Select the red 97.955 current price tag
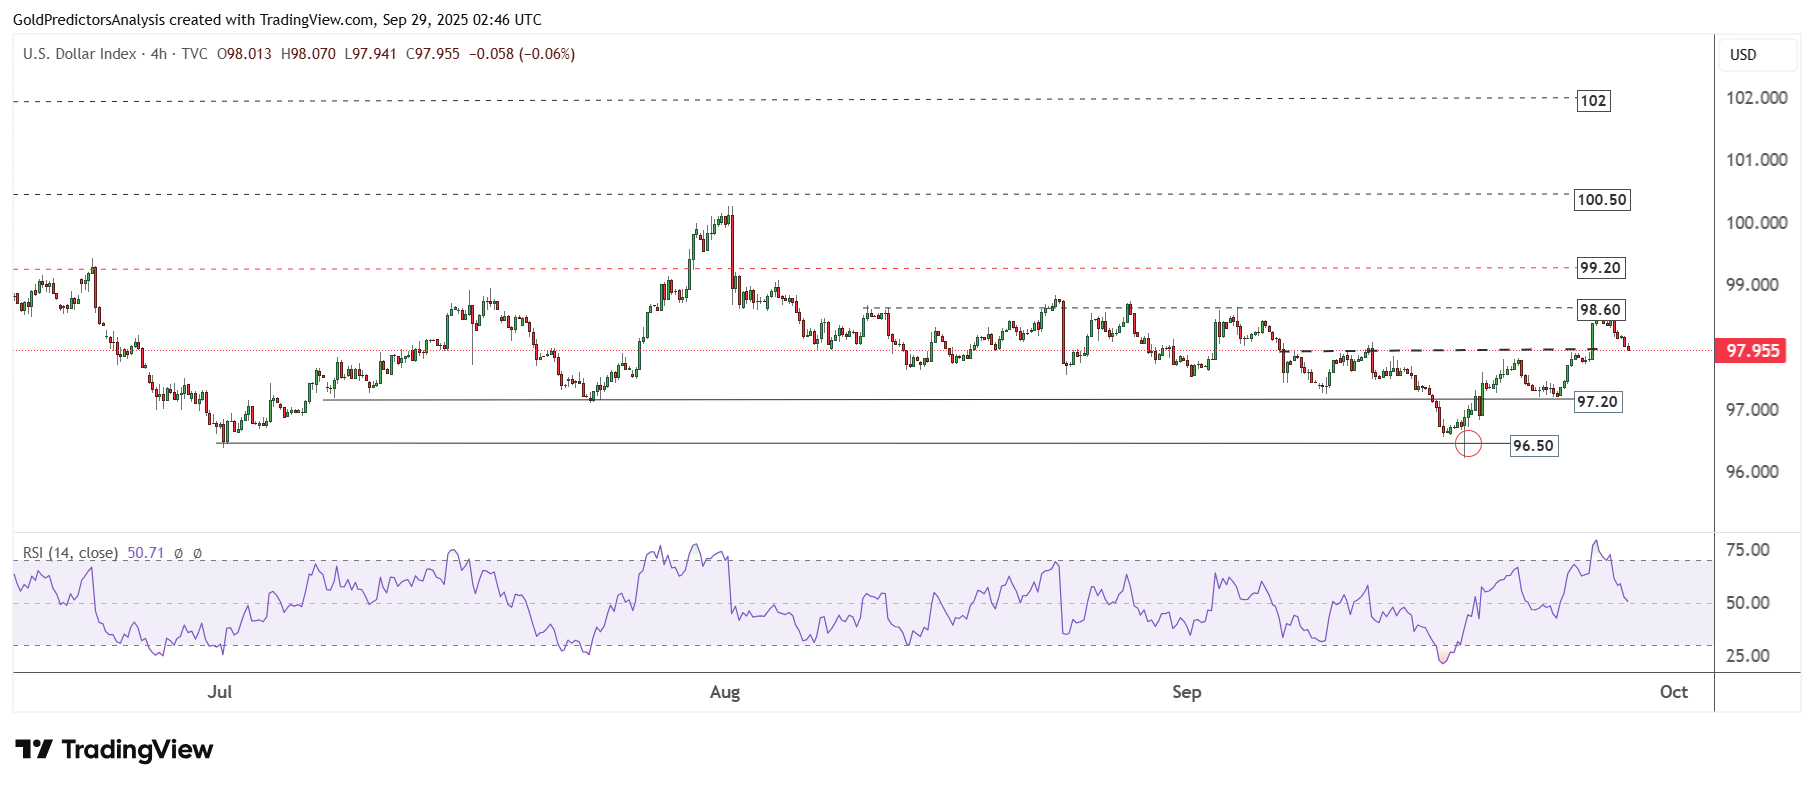Viewport: 1814px width, 787px height. (x=1752, y=351)
